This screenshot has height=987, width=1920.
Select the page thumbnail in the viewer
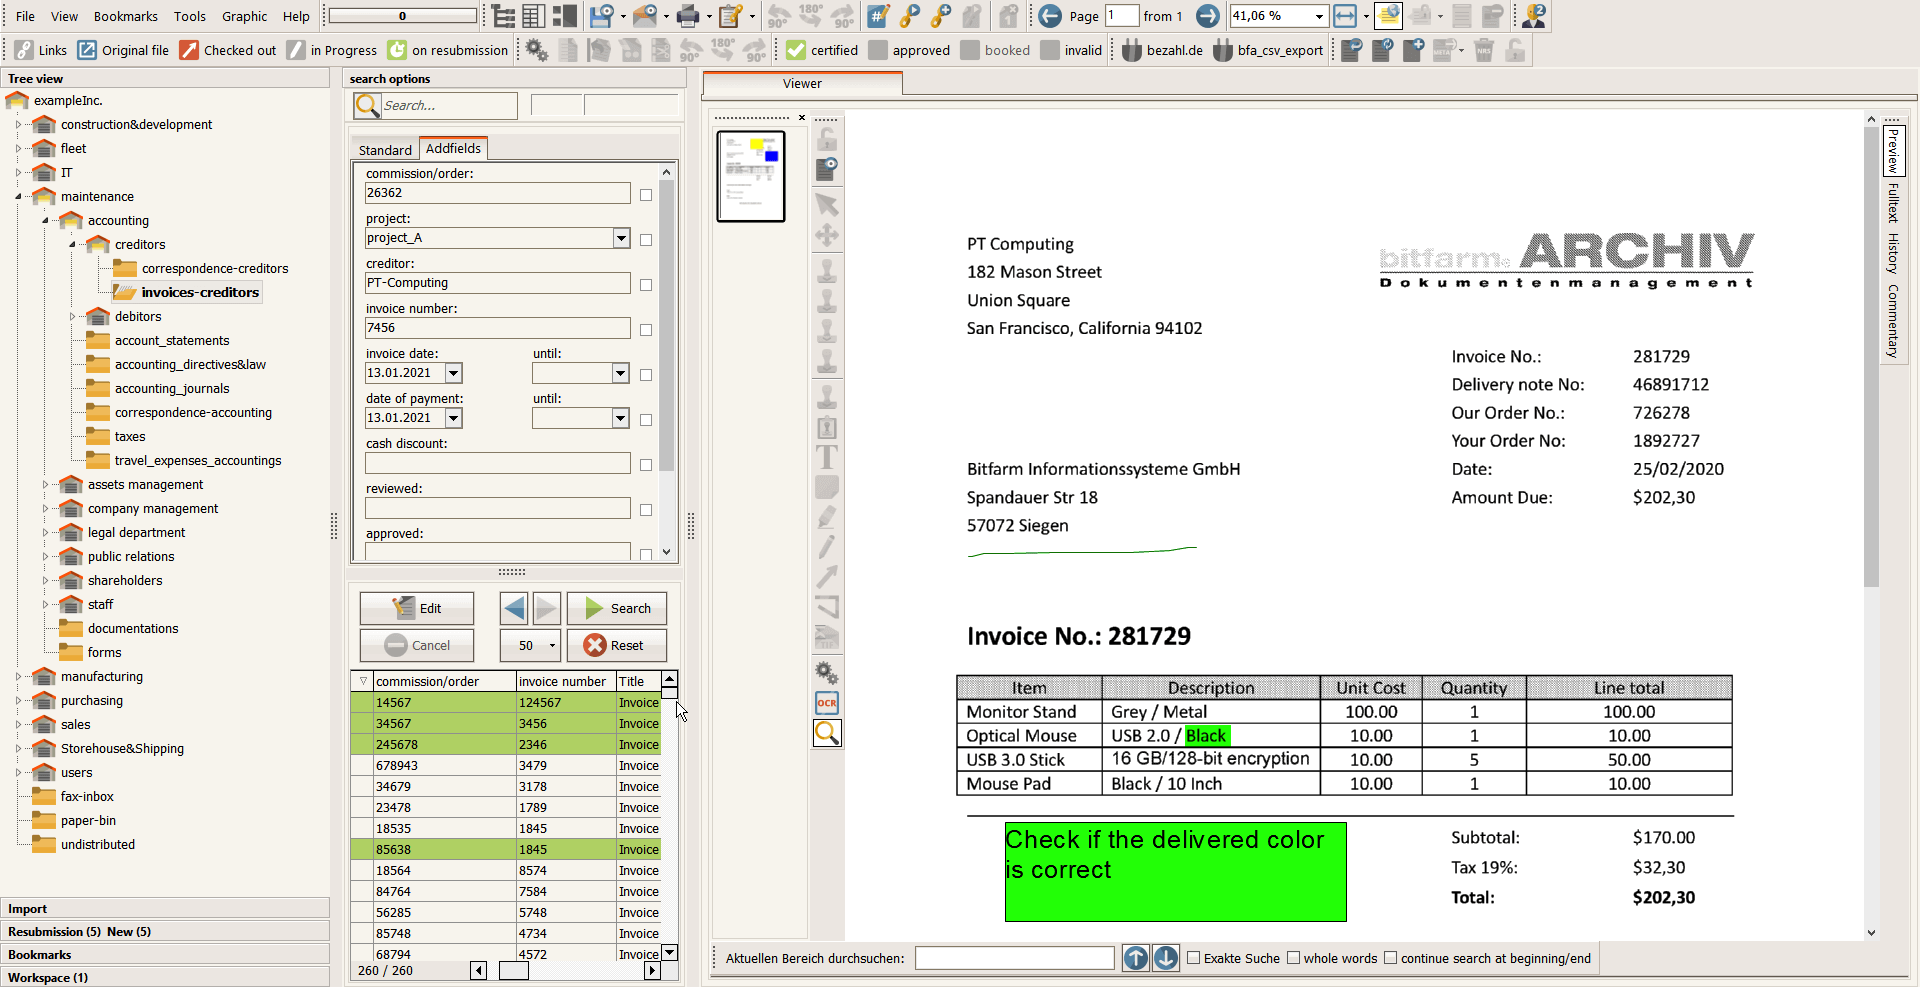click(750, 176)
